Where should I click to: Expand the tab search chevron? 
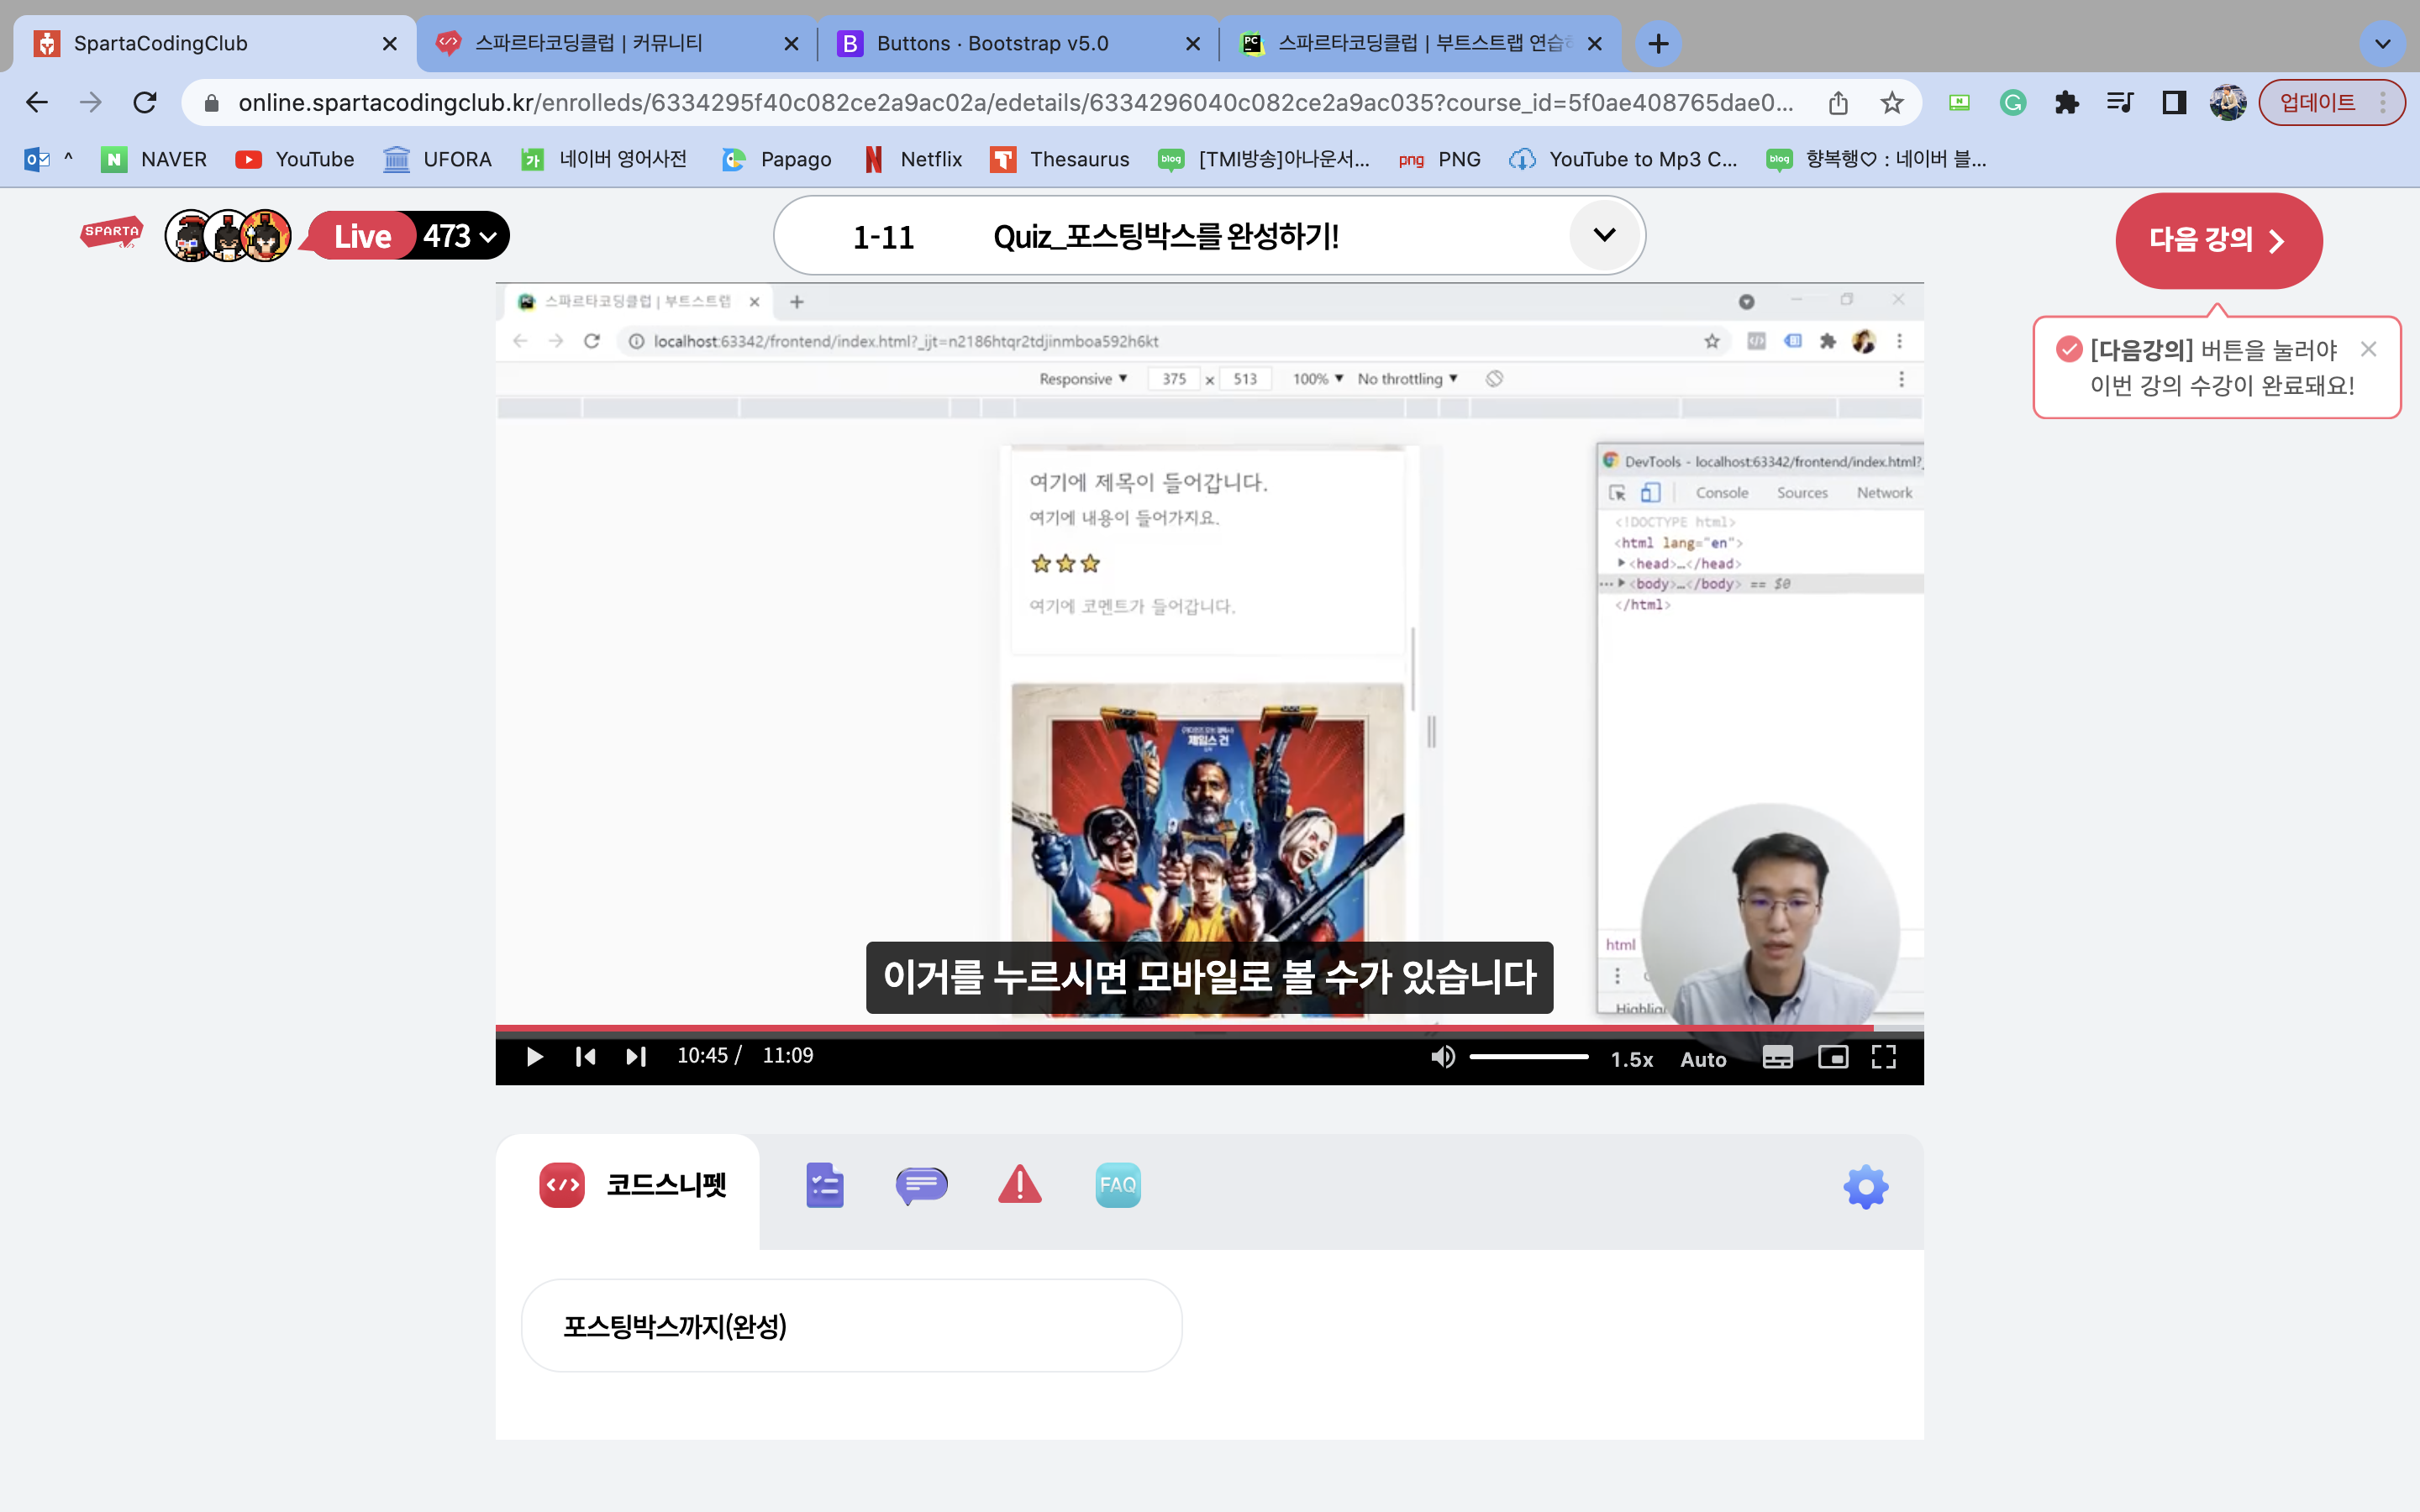pyautogui.click(x=2382, y=43)
